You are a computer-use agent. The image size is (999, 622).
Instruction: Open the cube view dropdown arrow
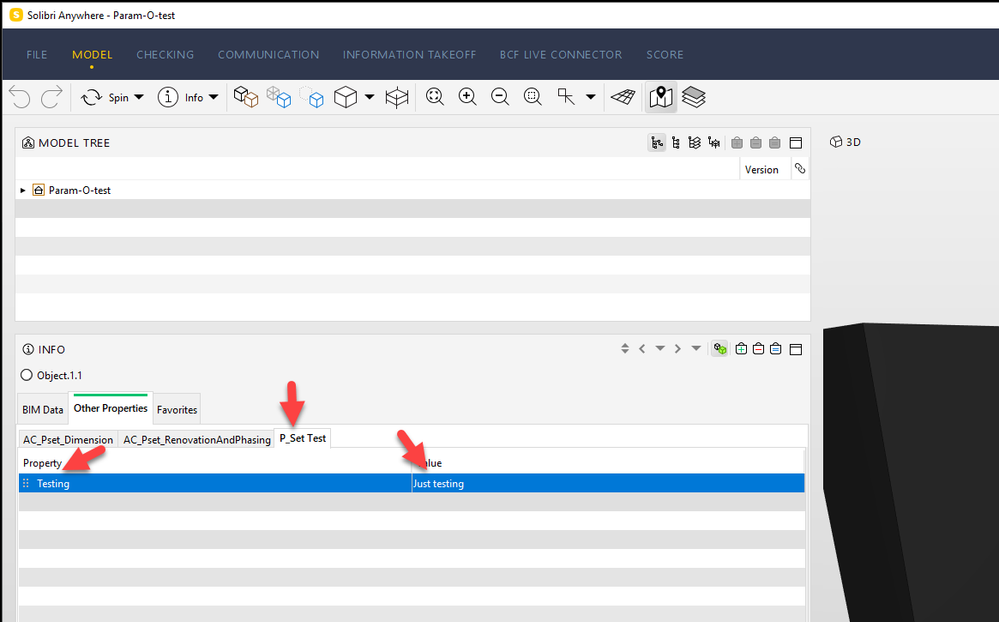point(370,98)
